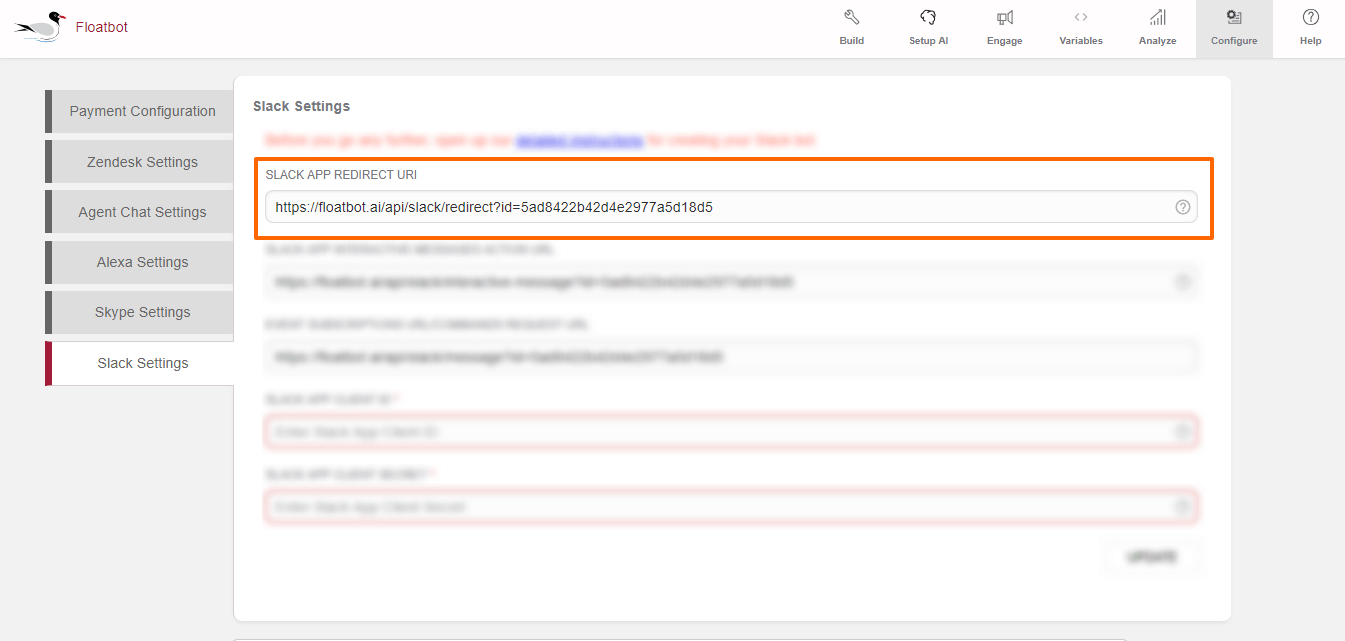Open the Help question mark icon

click(x=1310, y=17)
